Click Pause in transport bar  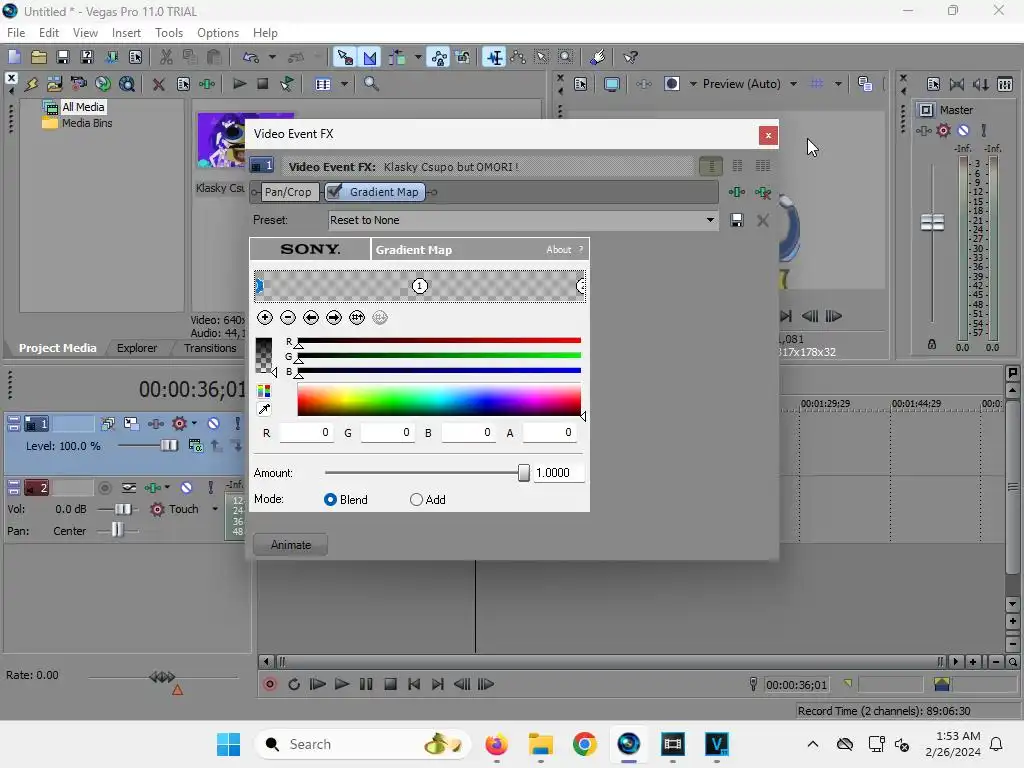(x=366, y=684)
